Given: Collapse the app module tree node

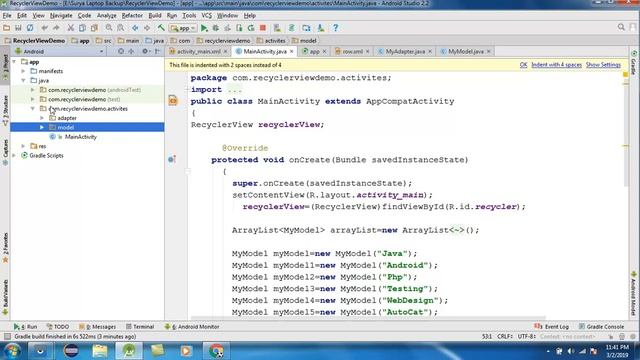Looking at the screenshot, I should [x=15, y=62].
